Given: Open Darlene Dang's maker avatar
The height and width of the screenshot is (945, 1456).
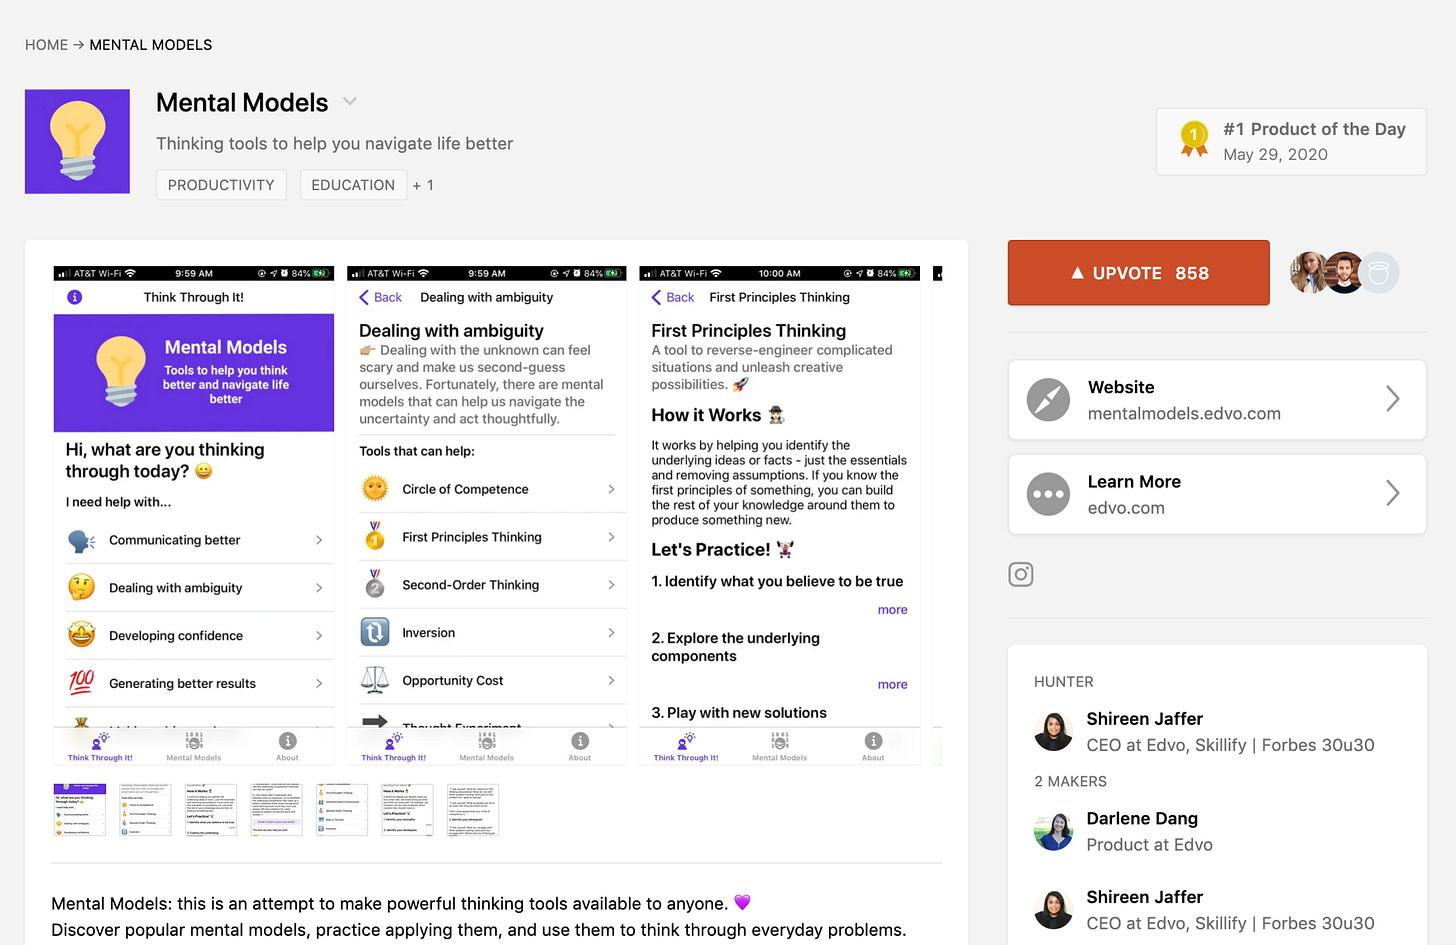Looking at the screenshot, I should 1053,831.
